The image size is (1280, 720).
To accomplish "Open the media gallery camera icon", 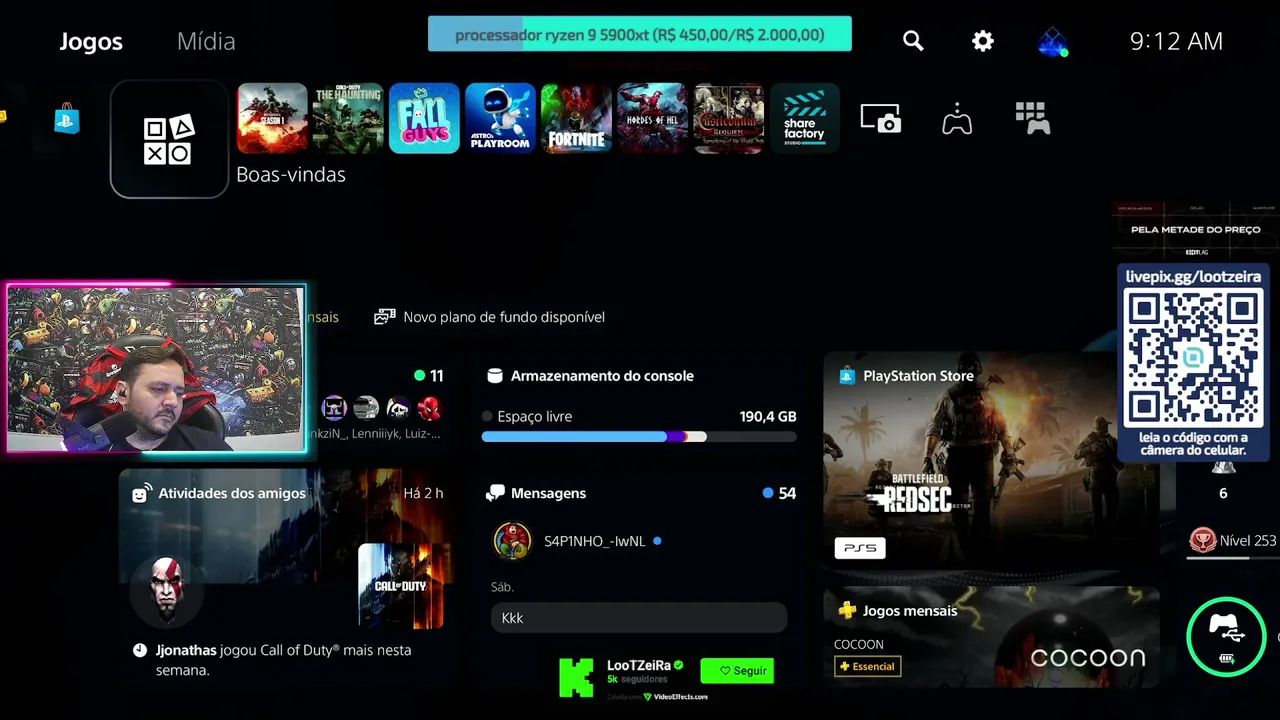I will pos(881,118).
